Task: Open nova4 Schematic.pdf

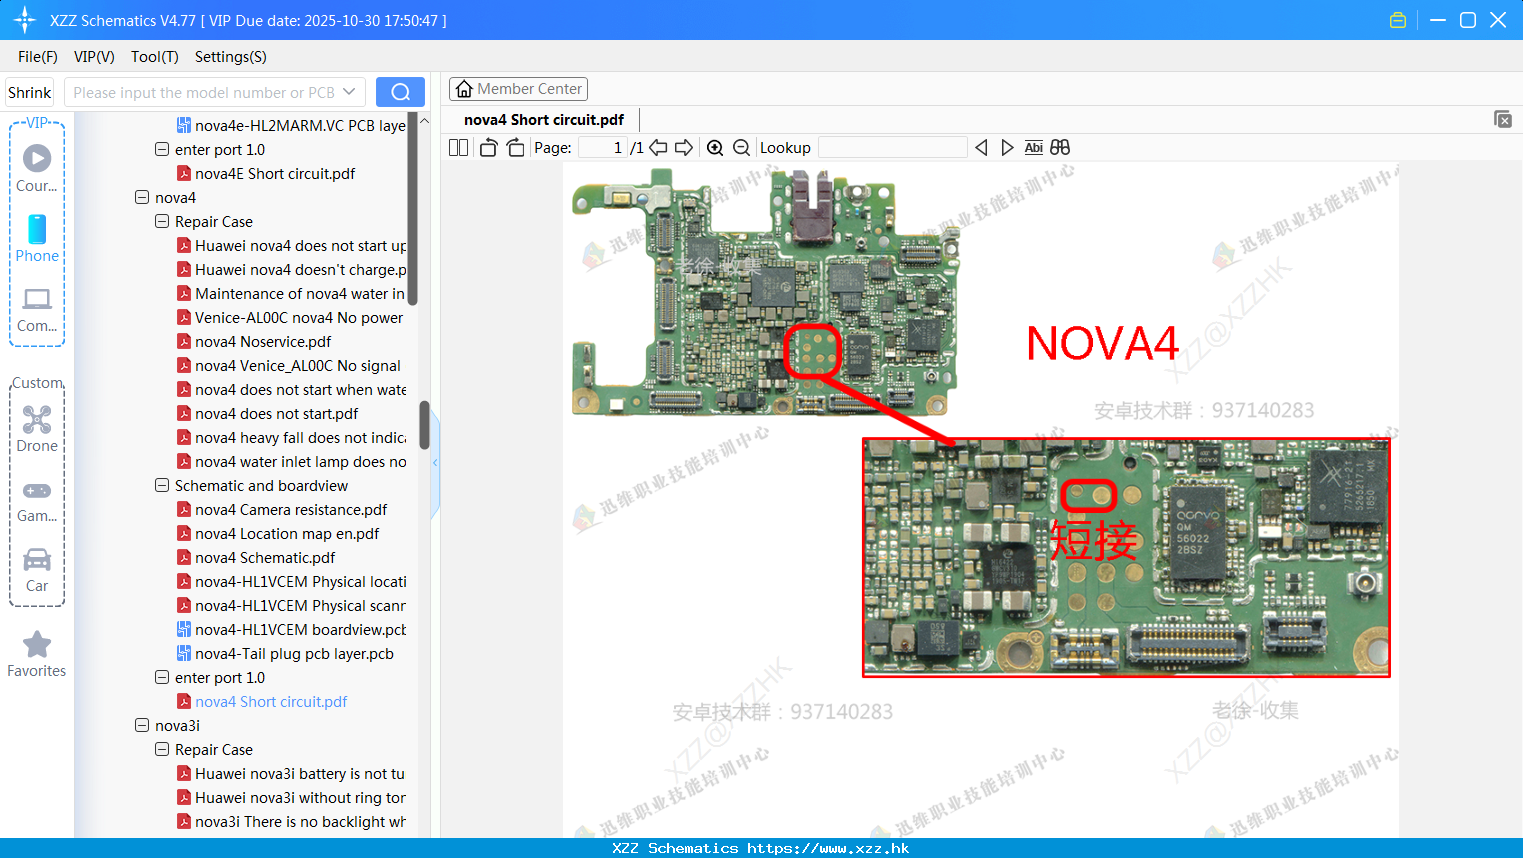Action: tap(265, 558)
